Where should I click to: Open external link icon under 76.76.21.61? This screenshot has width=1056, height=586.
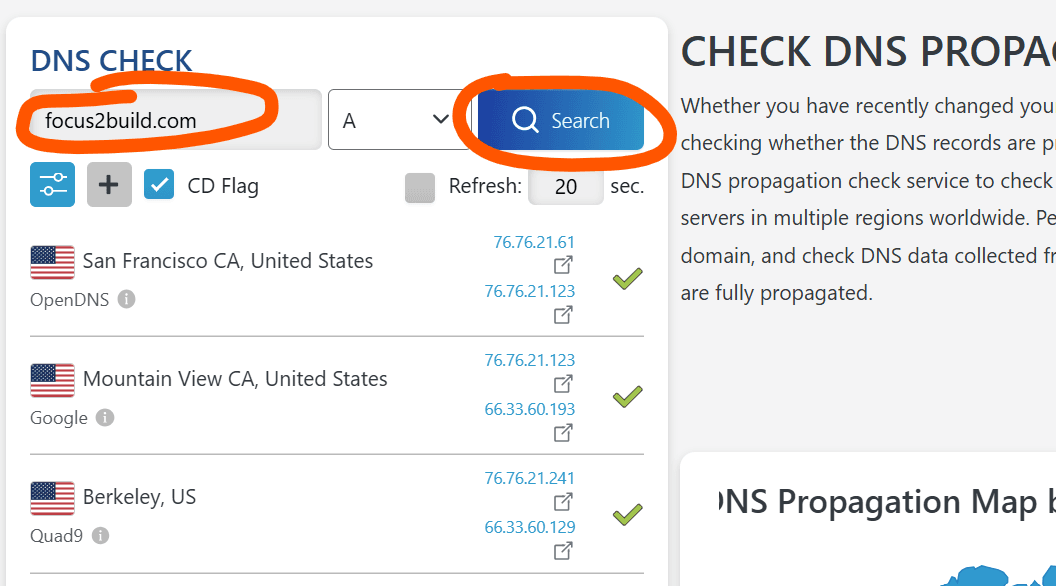[x=563, y=265]
